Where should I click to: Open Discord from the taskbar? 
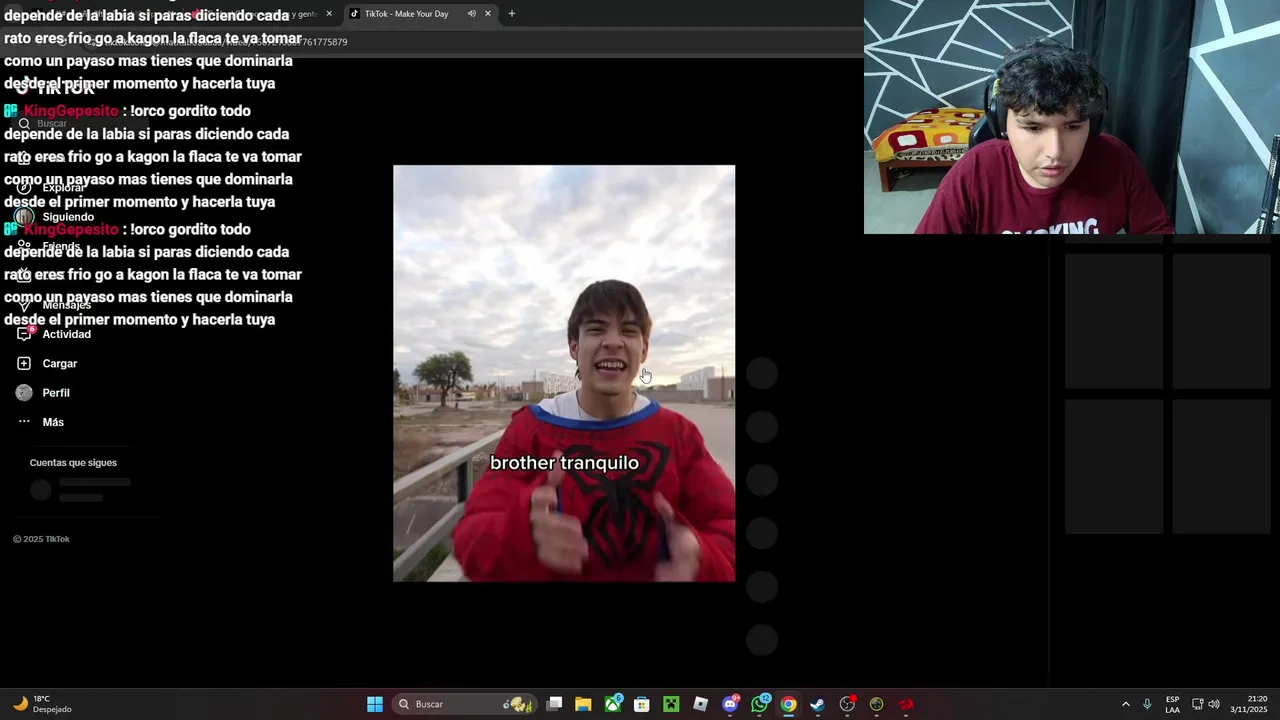pyautogui.click(x=730, y=704)
